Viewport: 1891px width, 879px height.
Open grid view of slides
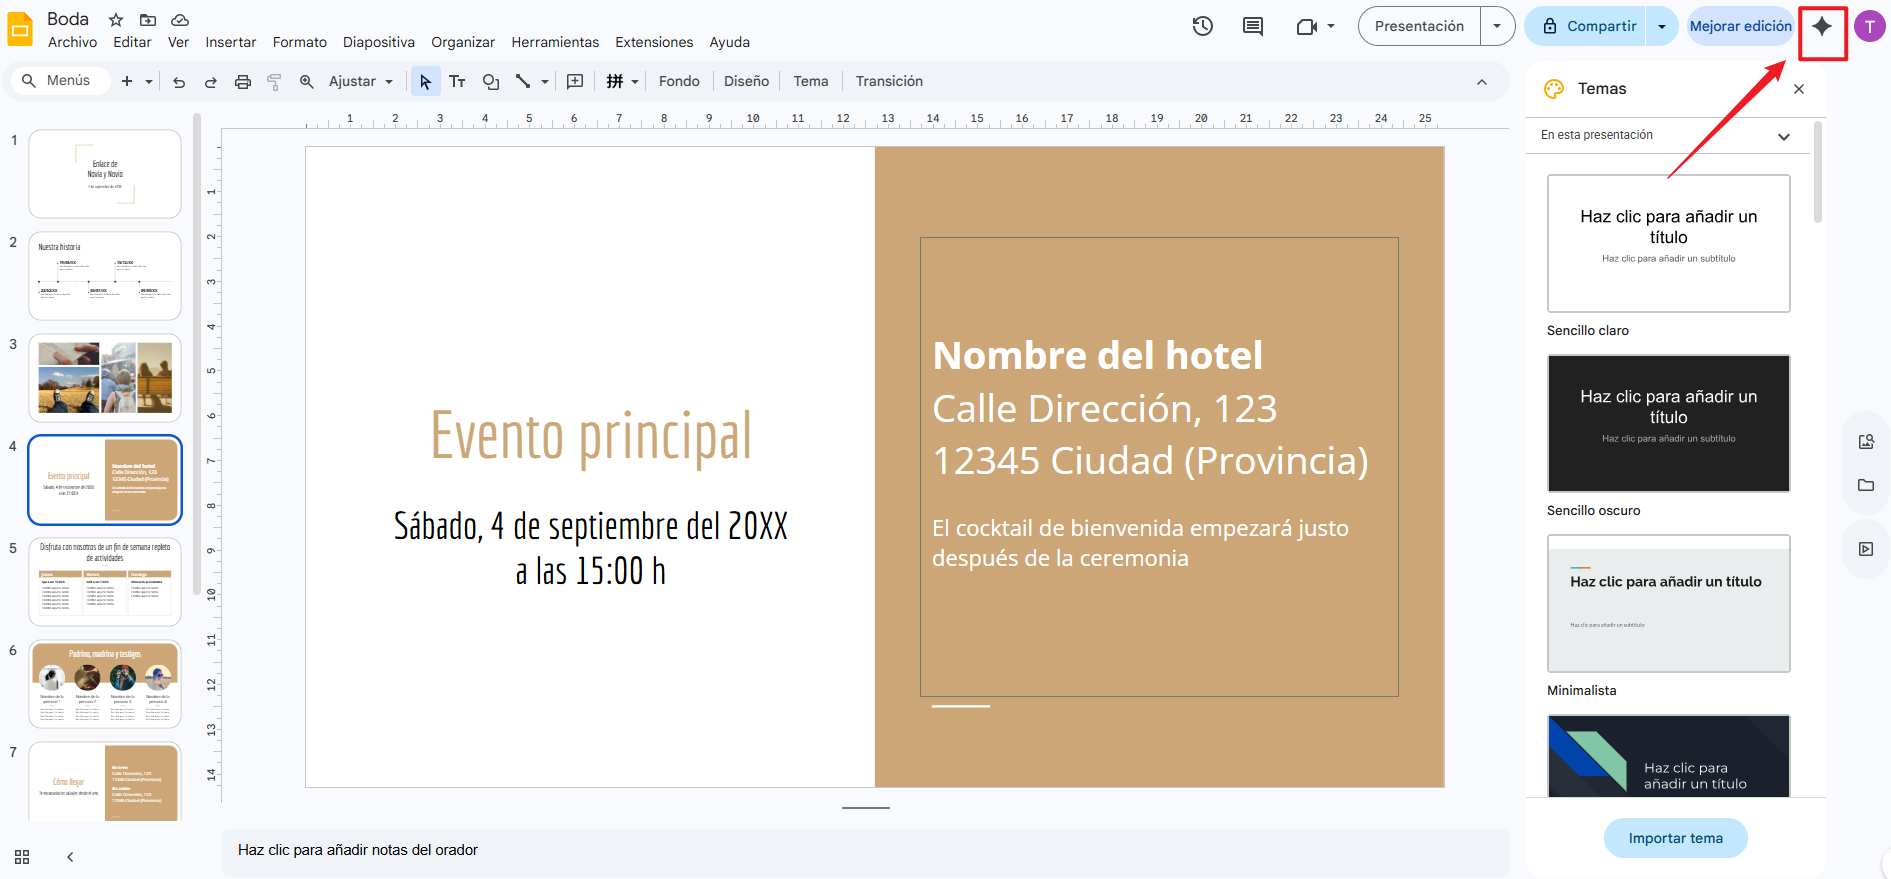point(22,857)
